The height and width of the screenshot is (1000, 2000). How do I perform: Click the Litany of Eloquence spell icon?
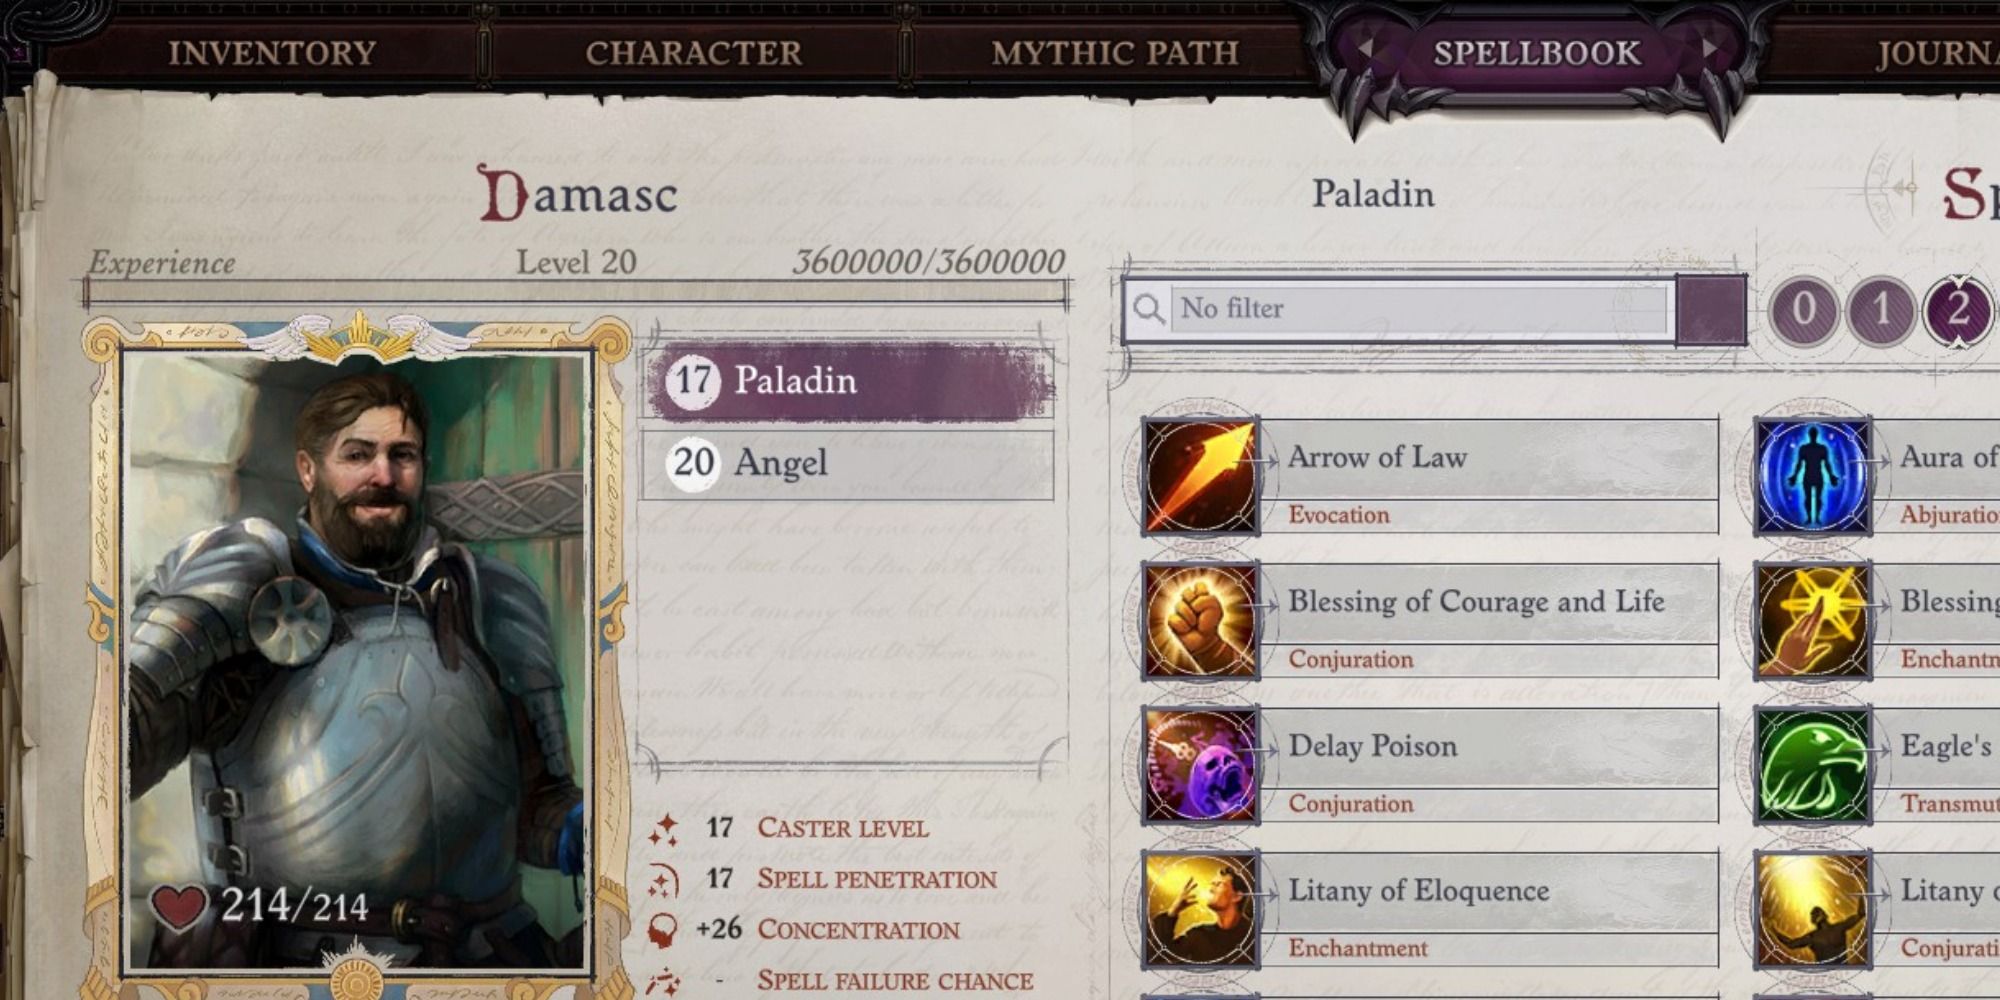coord(1200,909)
